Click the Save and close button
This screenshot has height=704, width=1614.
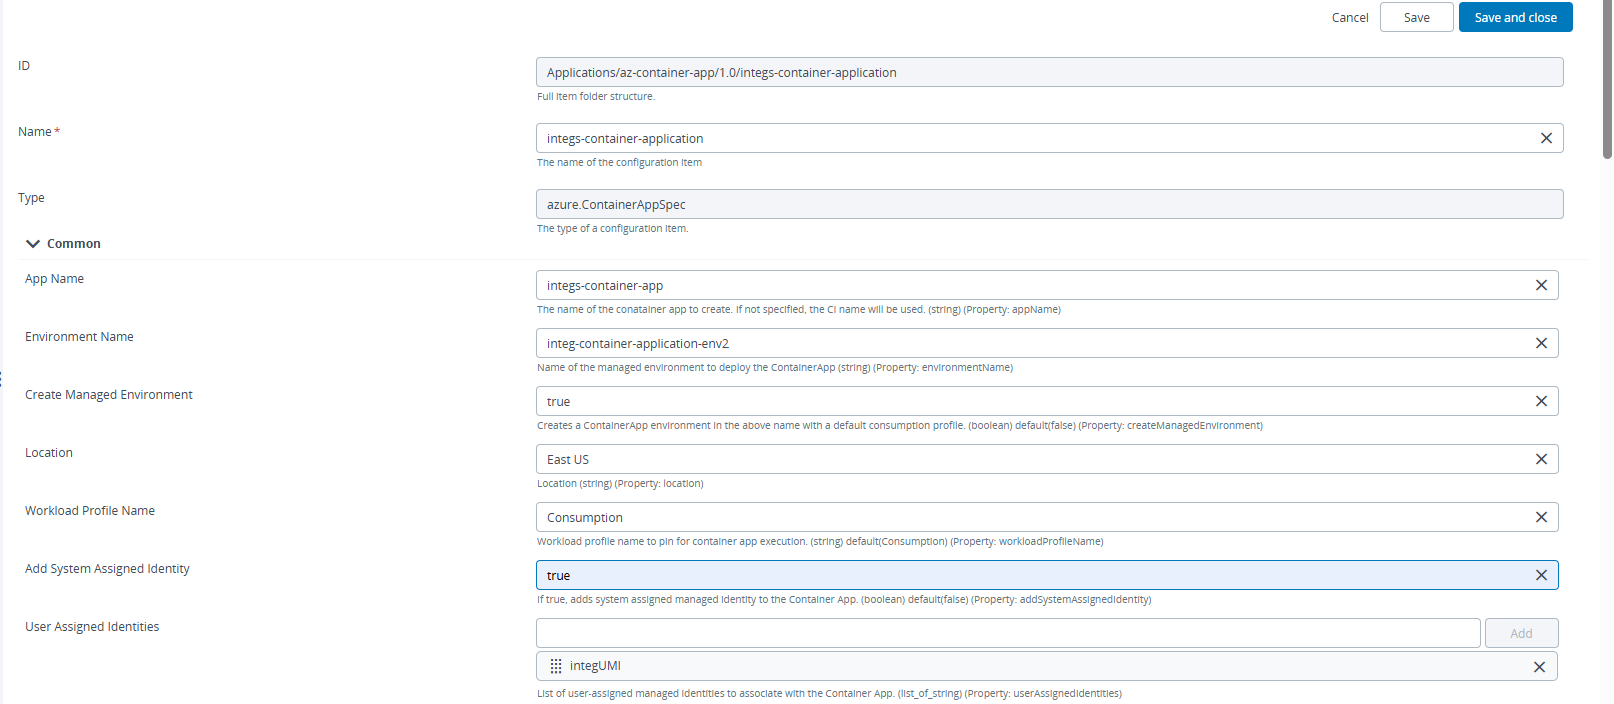[1515, 17]
